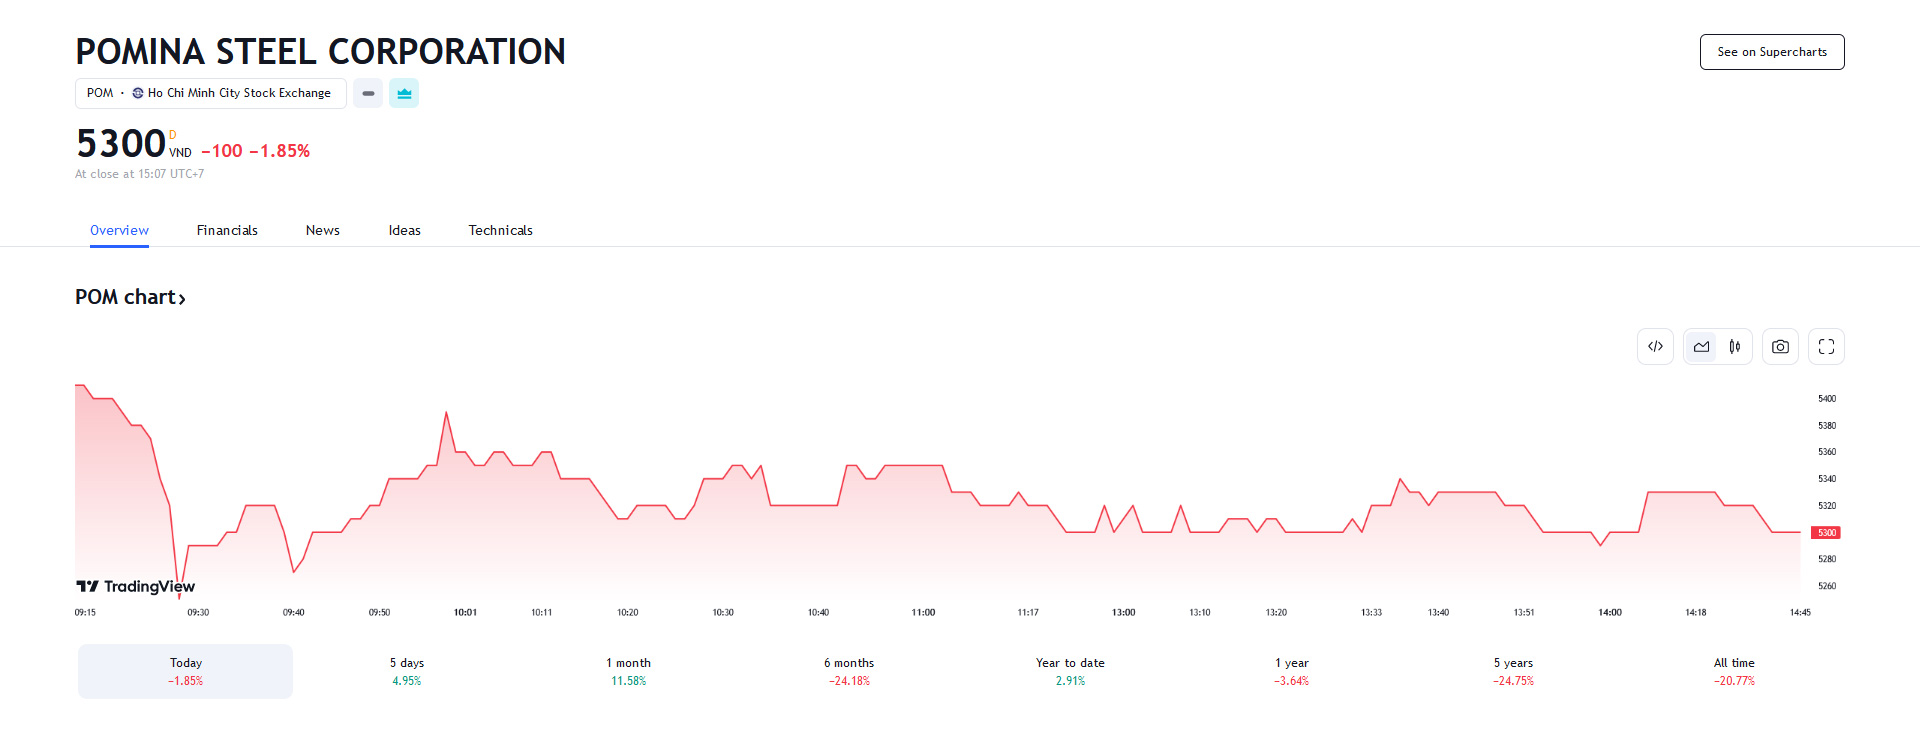This screenshot has height=742, width=1920.
Task: Open POM Ho Chi Minh exchange selector
Action: click(x=210, y=93)
